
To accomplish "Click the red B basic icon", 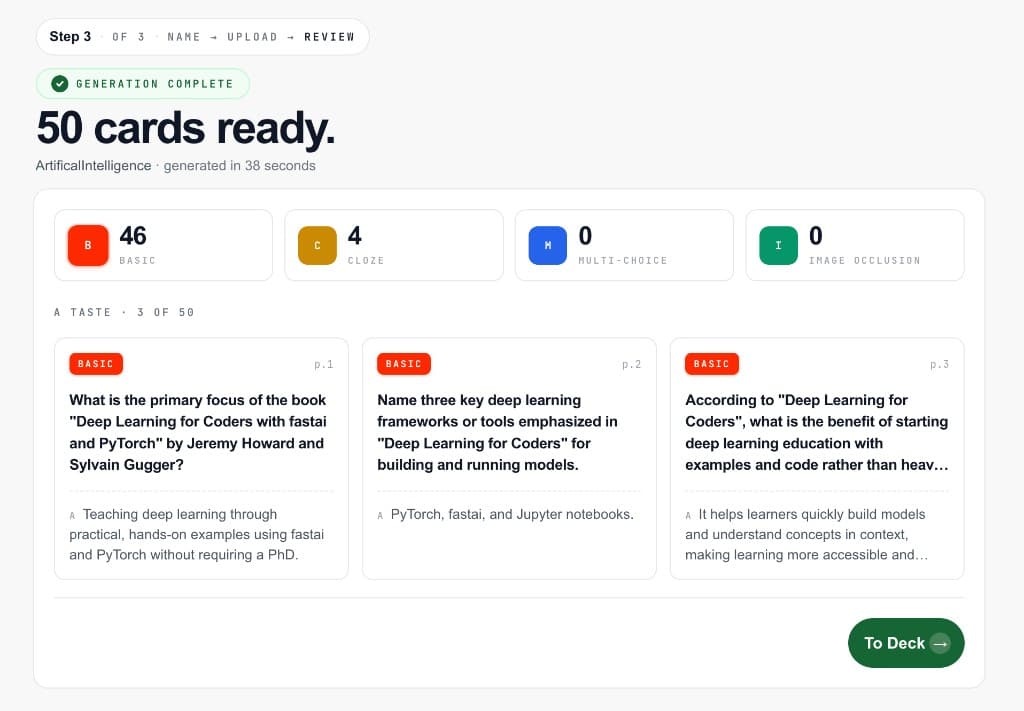I will (88, 245).
